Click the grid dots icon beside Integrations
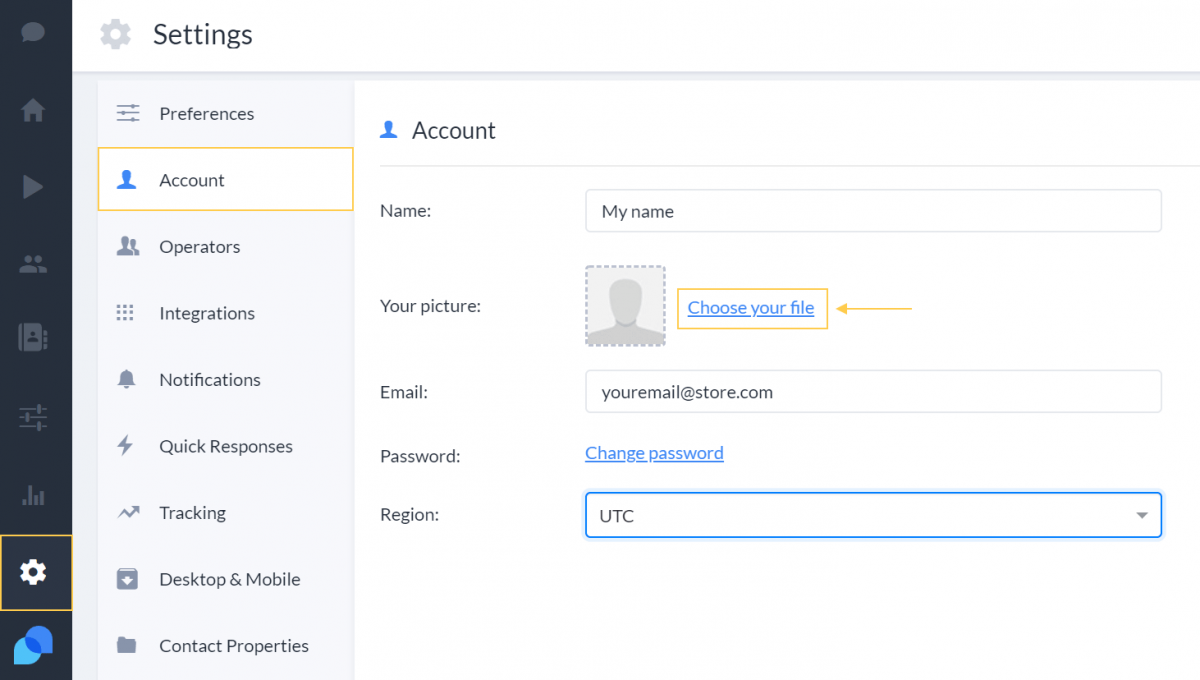 [x=125, y=313]
